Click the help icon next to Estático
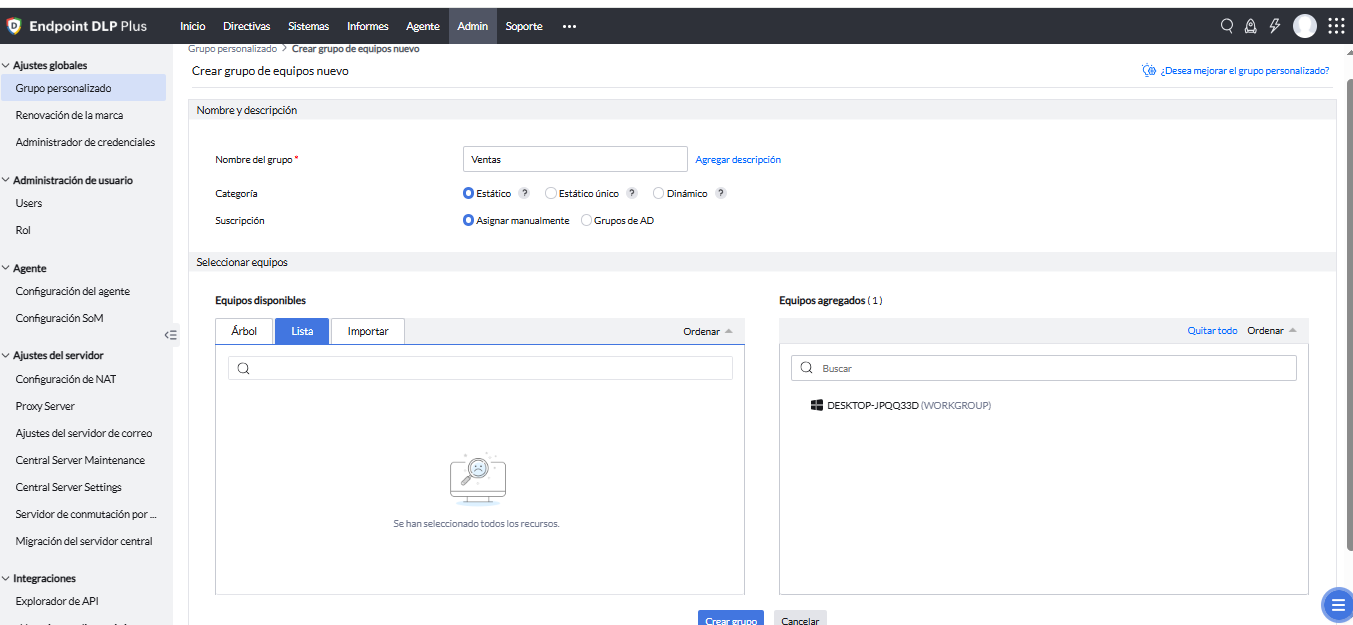1353x625 pixels. 524,193
